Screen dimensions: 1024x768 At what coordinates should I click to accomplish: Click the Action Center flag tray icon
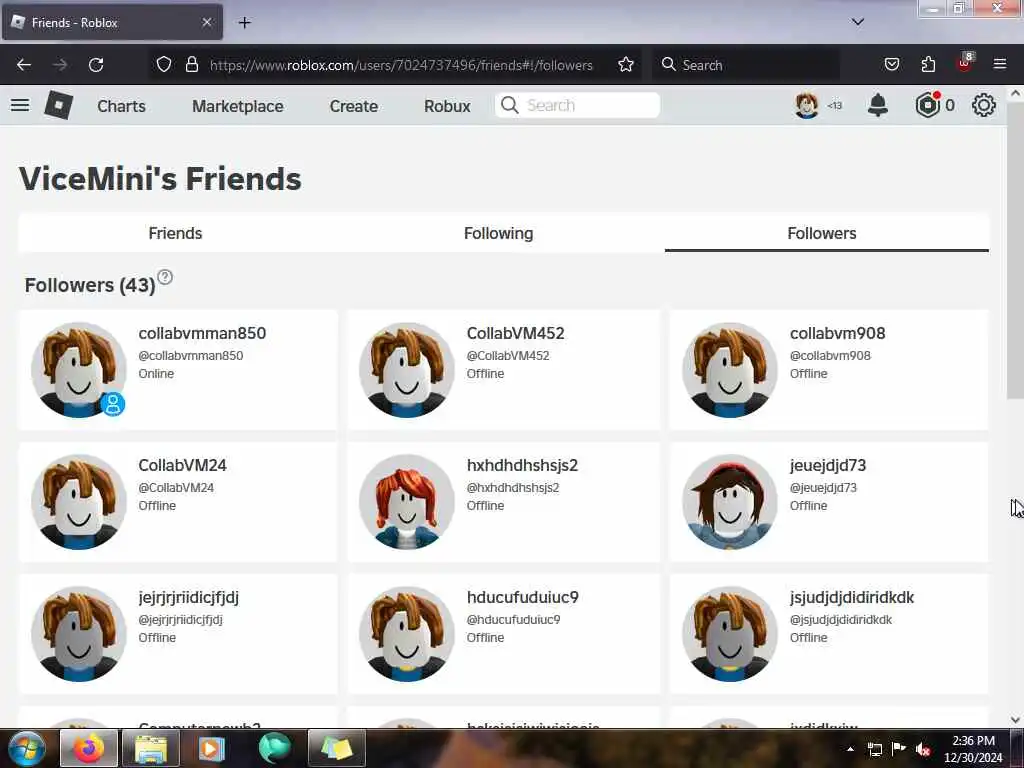tap(899, 749)
